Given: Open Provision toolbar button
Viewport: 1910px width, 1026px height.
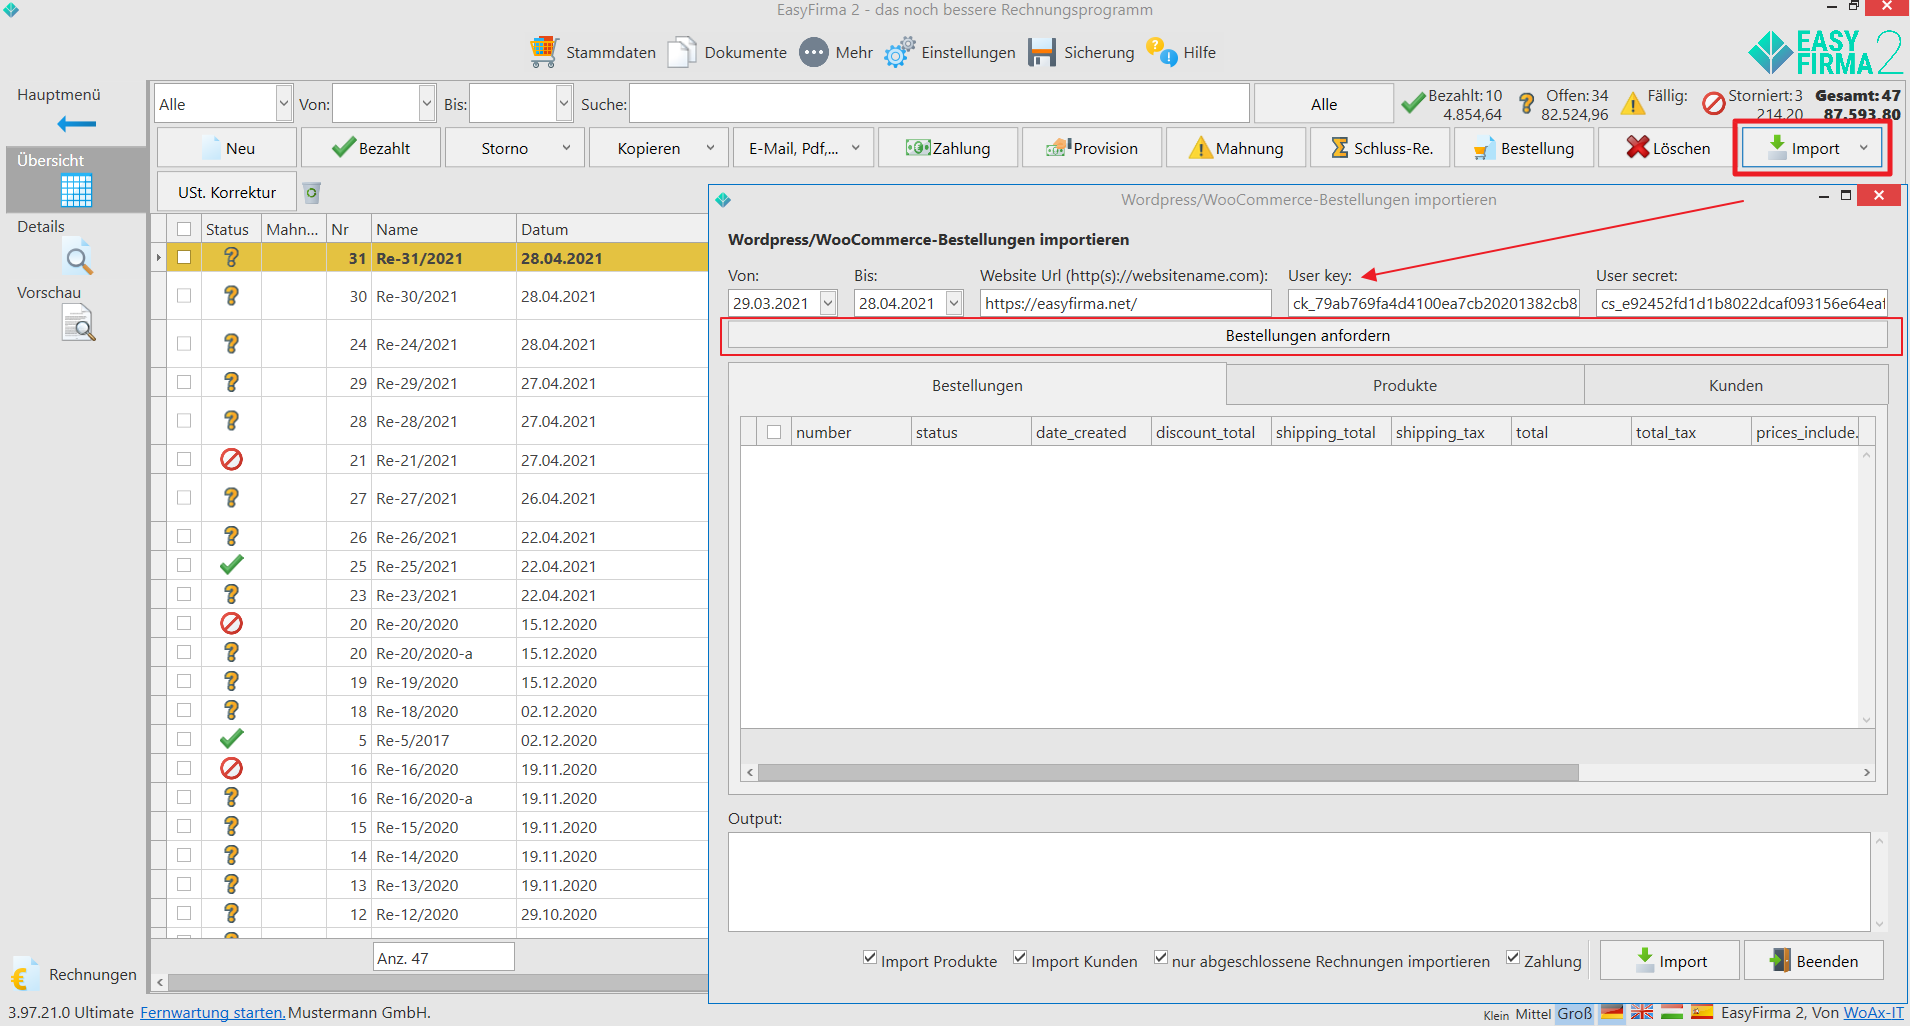Looking at the screenshot, I should click(1092, 148).
